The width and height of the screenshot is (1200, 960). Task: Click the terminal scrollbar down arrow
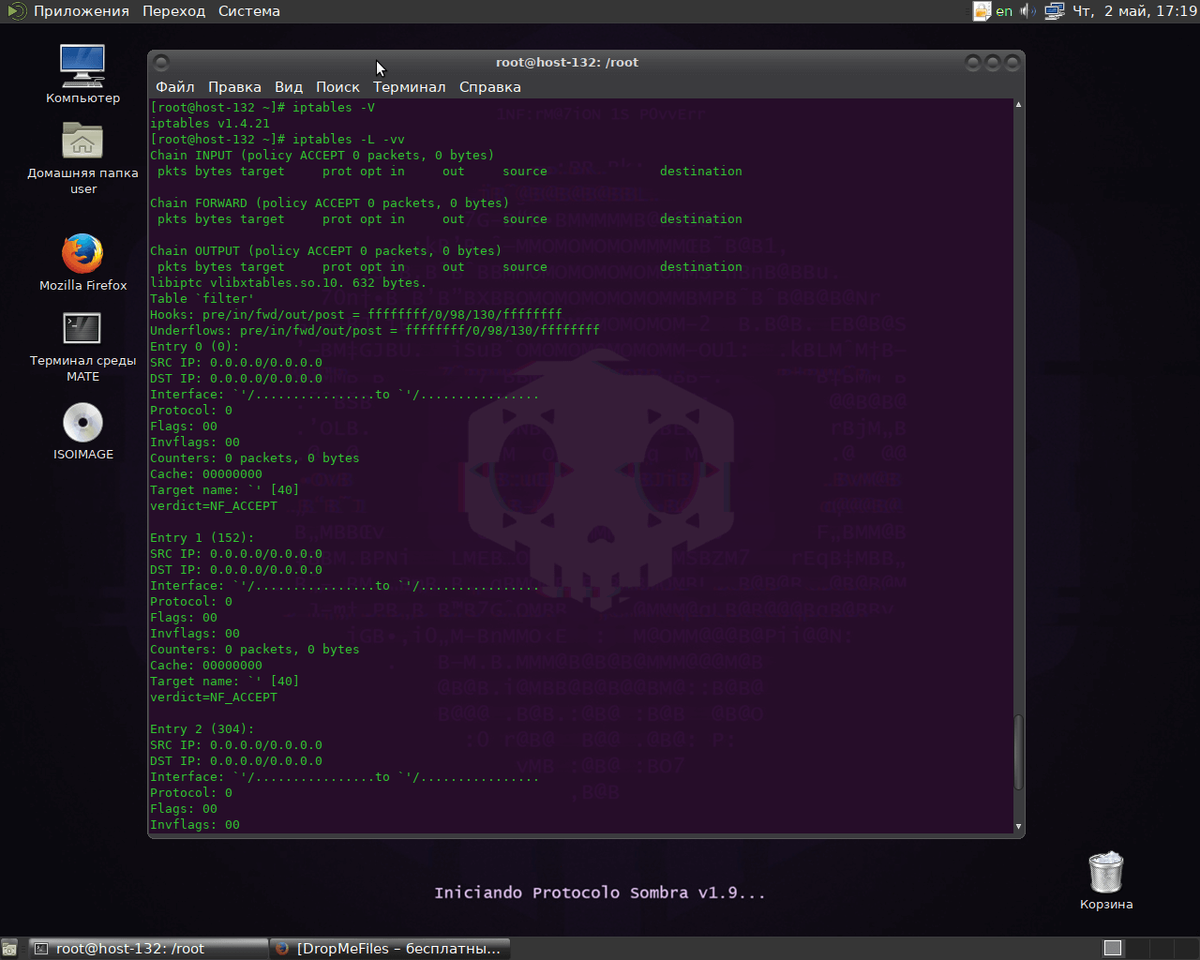(x=1019, y=827)
